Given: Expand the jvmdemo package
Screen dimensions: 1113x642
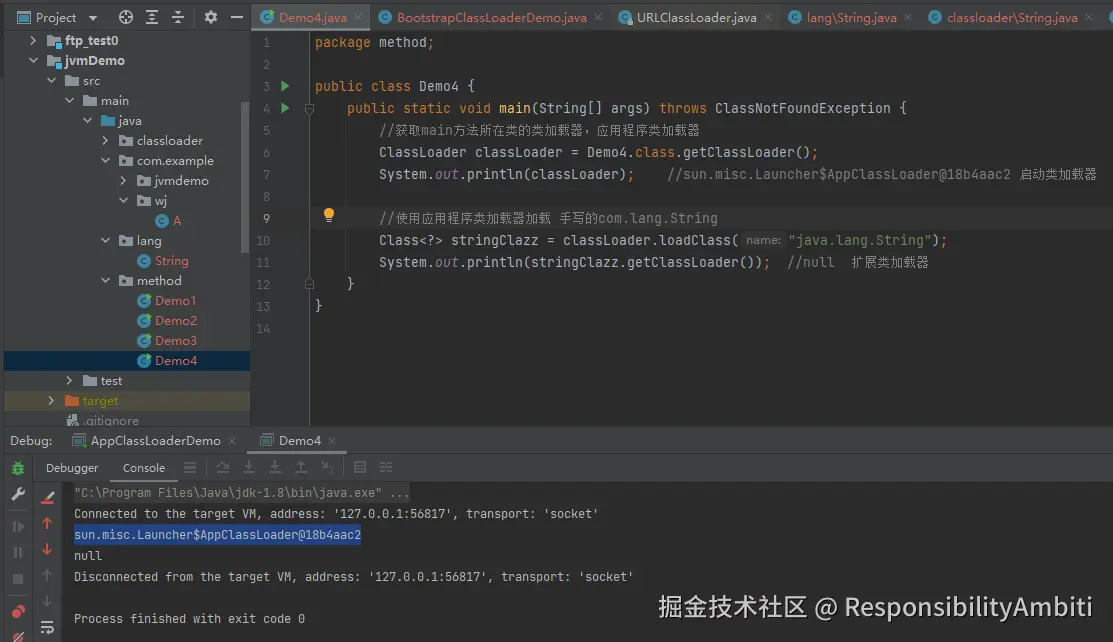Looking at the screenshot, I should click(x=124, y=180).
